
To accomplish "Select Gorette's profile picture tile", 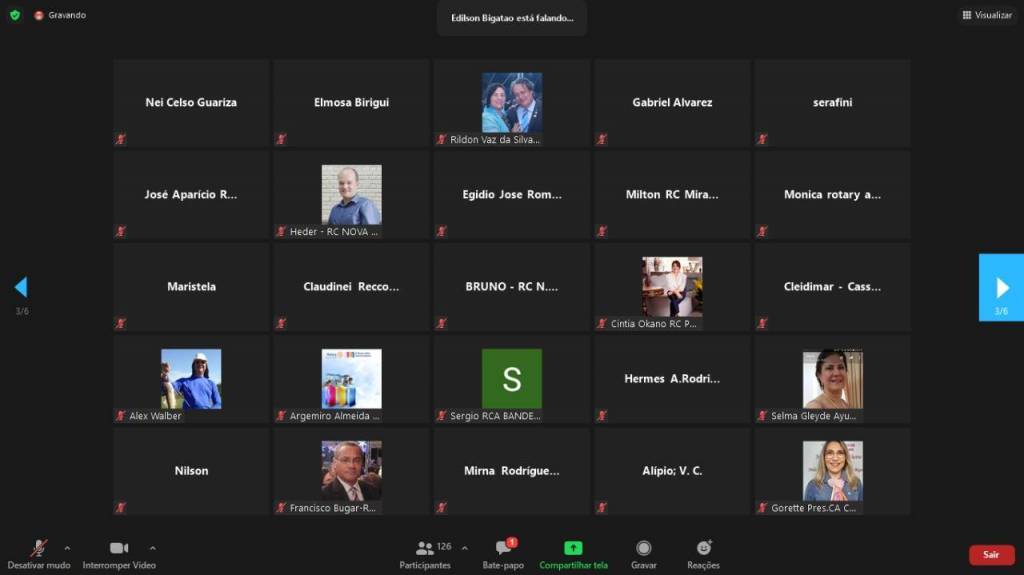I will [832, 471].
